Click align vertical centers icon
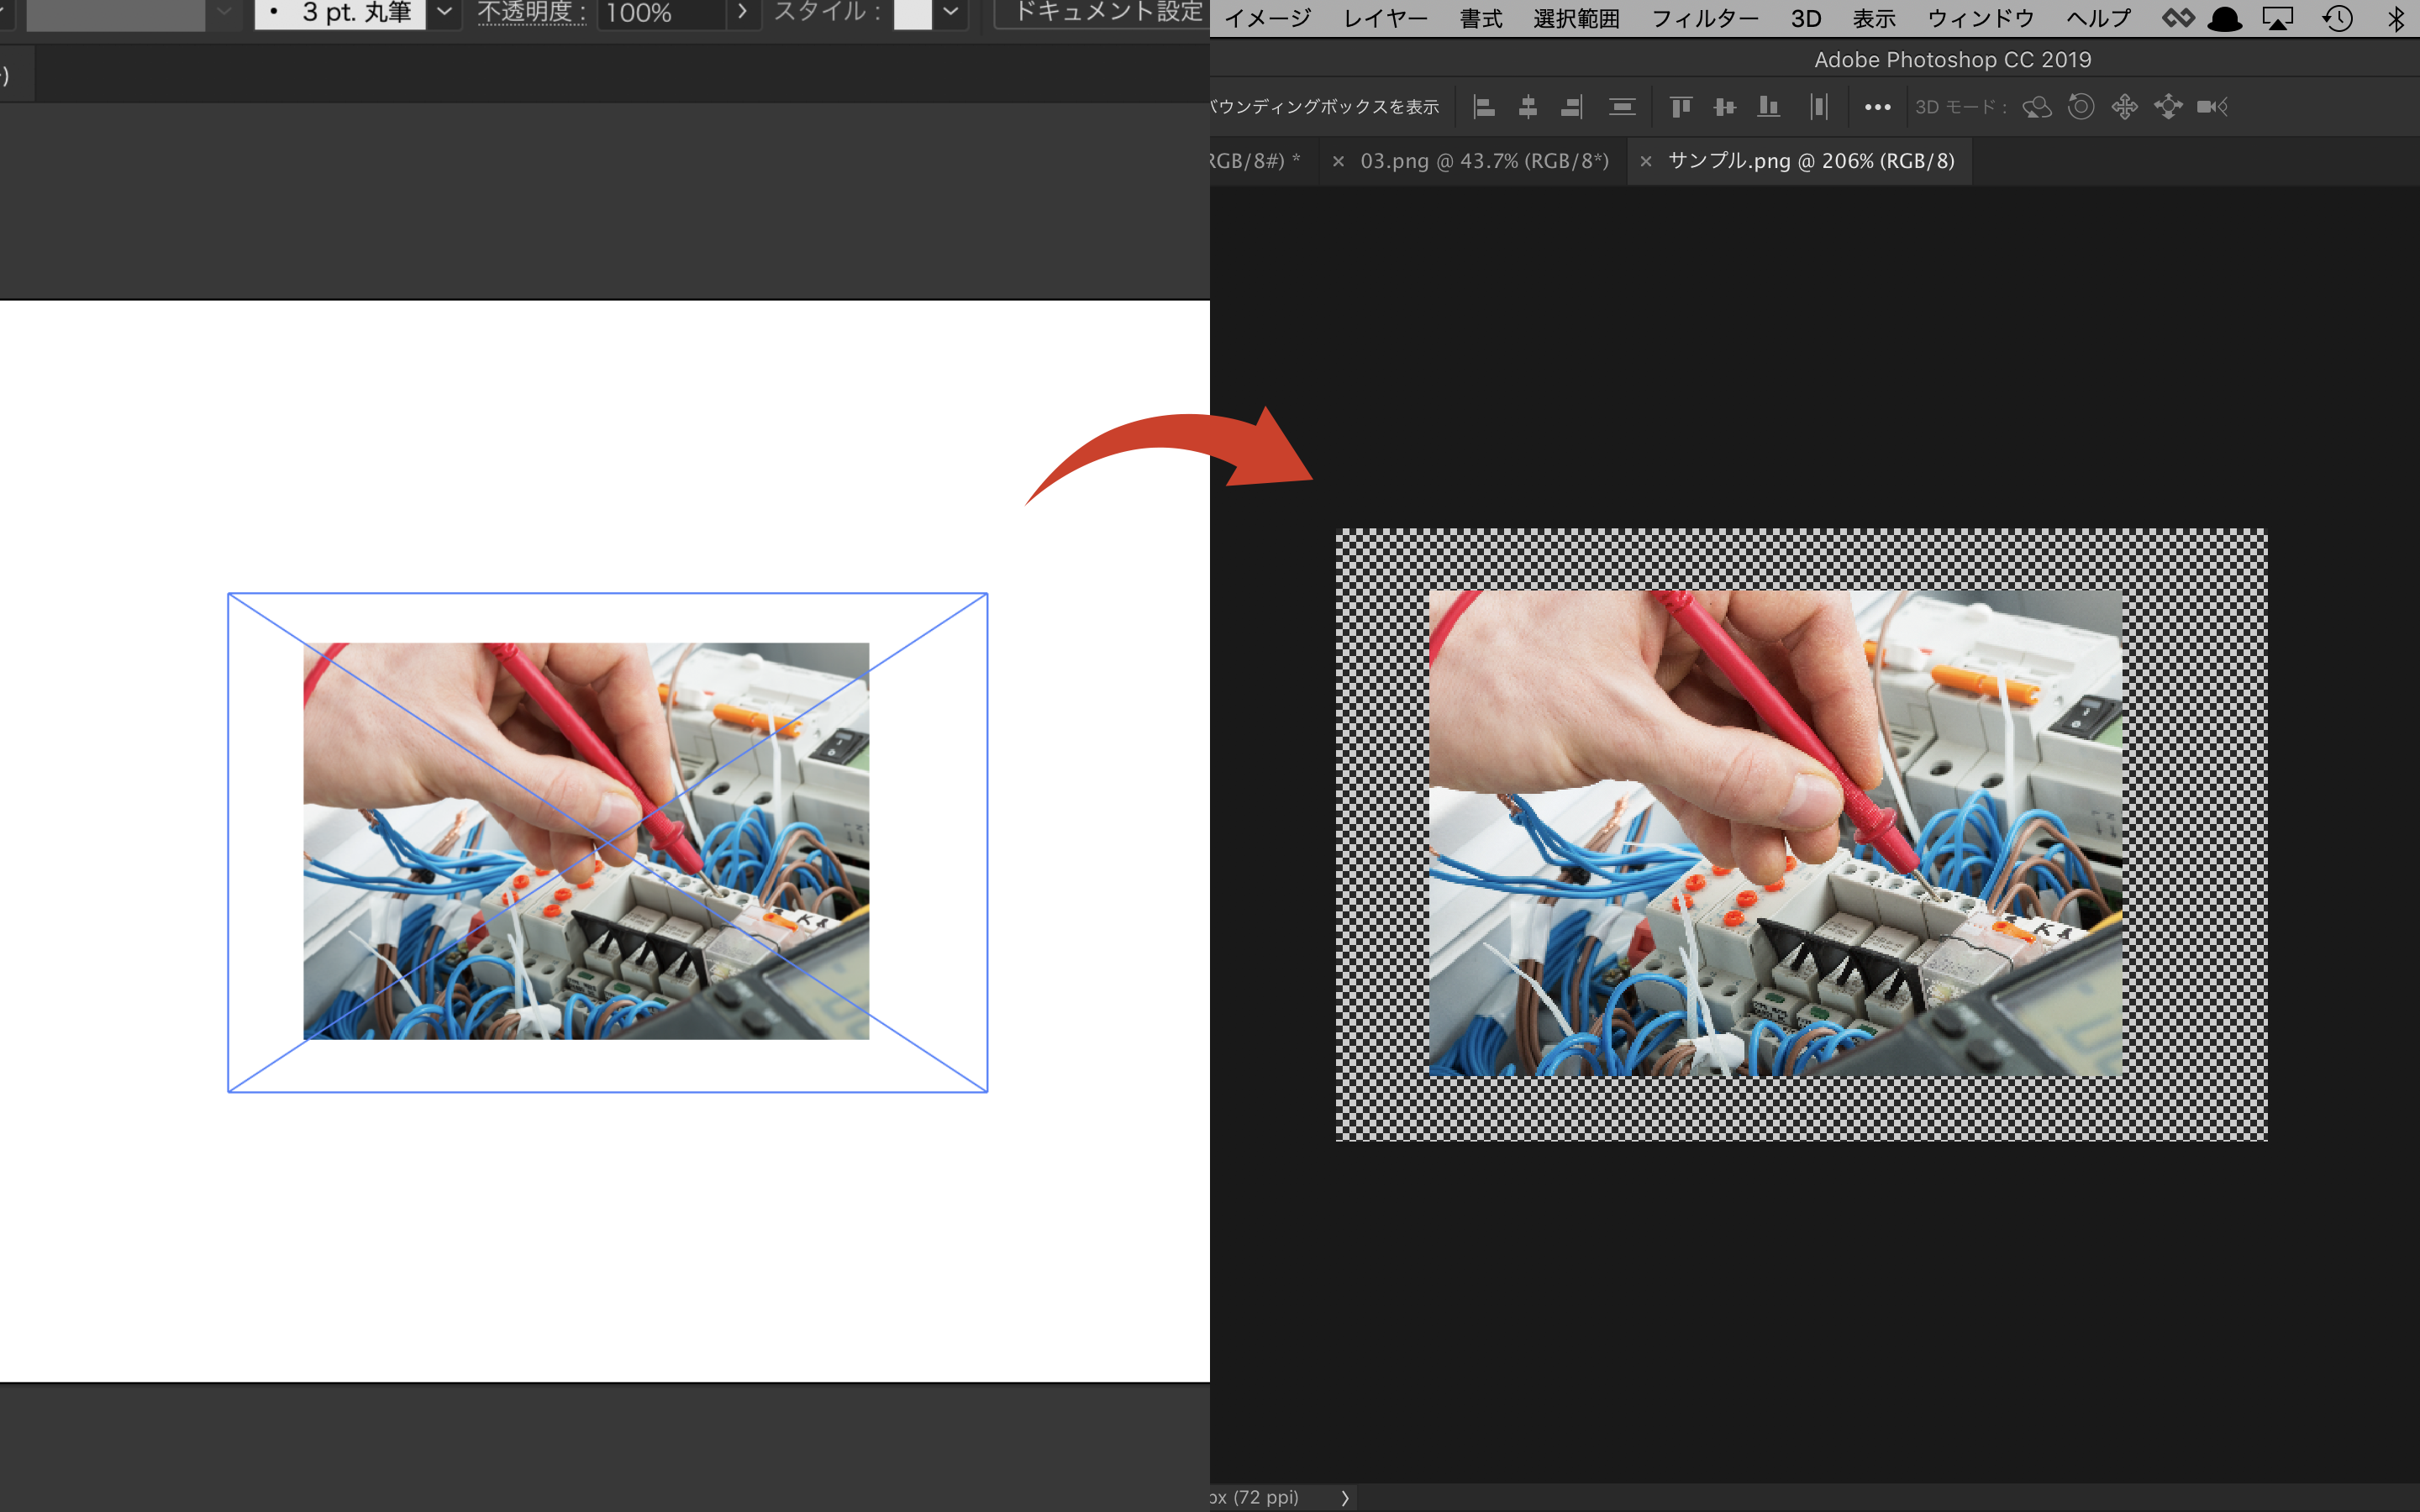The width and height of the screenshot is (2420, 1512). click(x=1725, y=107)
